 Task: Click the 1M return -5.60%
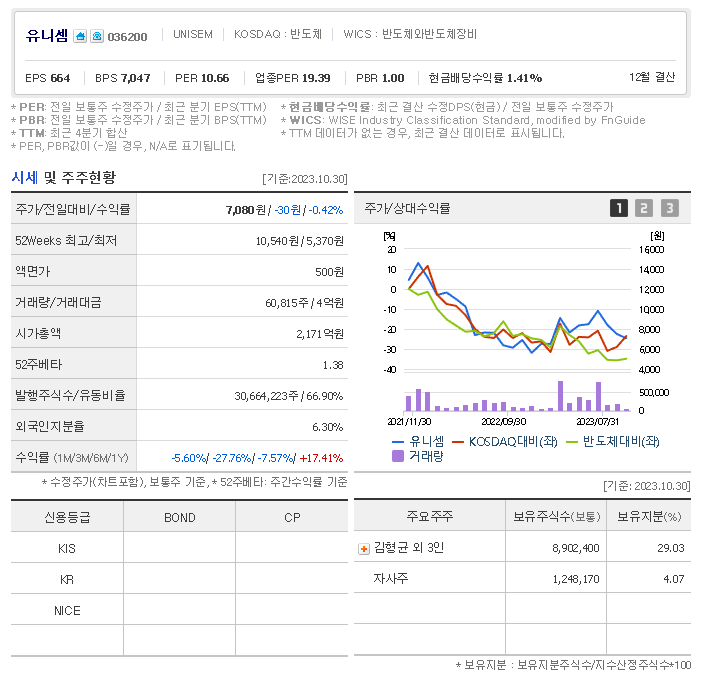(189, 458)
